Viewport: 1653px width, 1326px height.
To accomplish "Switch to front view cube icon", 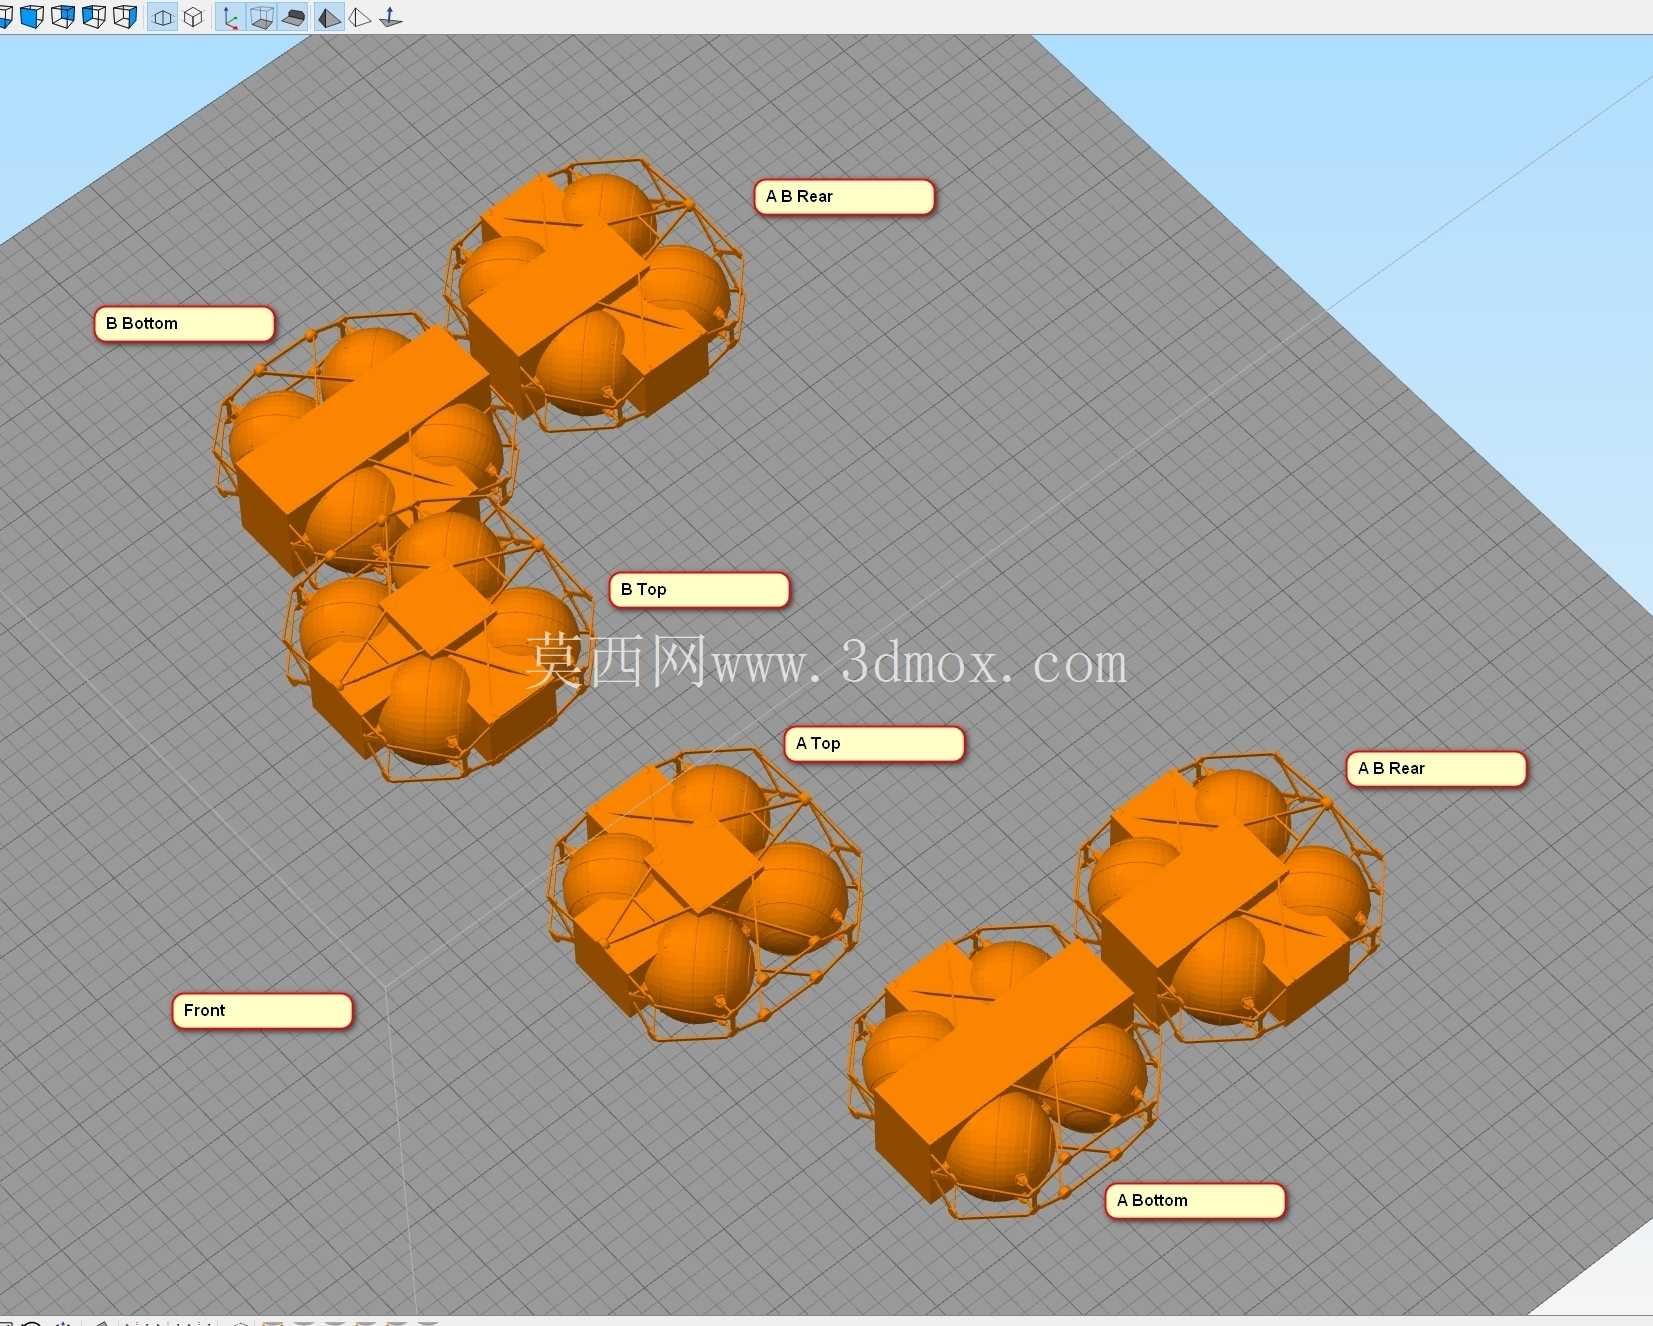I will pos(32,17).
